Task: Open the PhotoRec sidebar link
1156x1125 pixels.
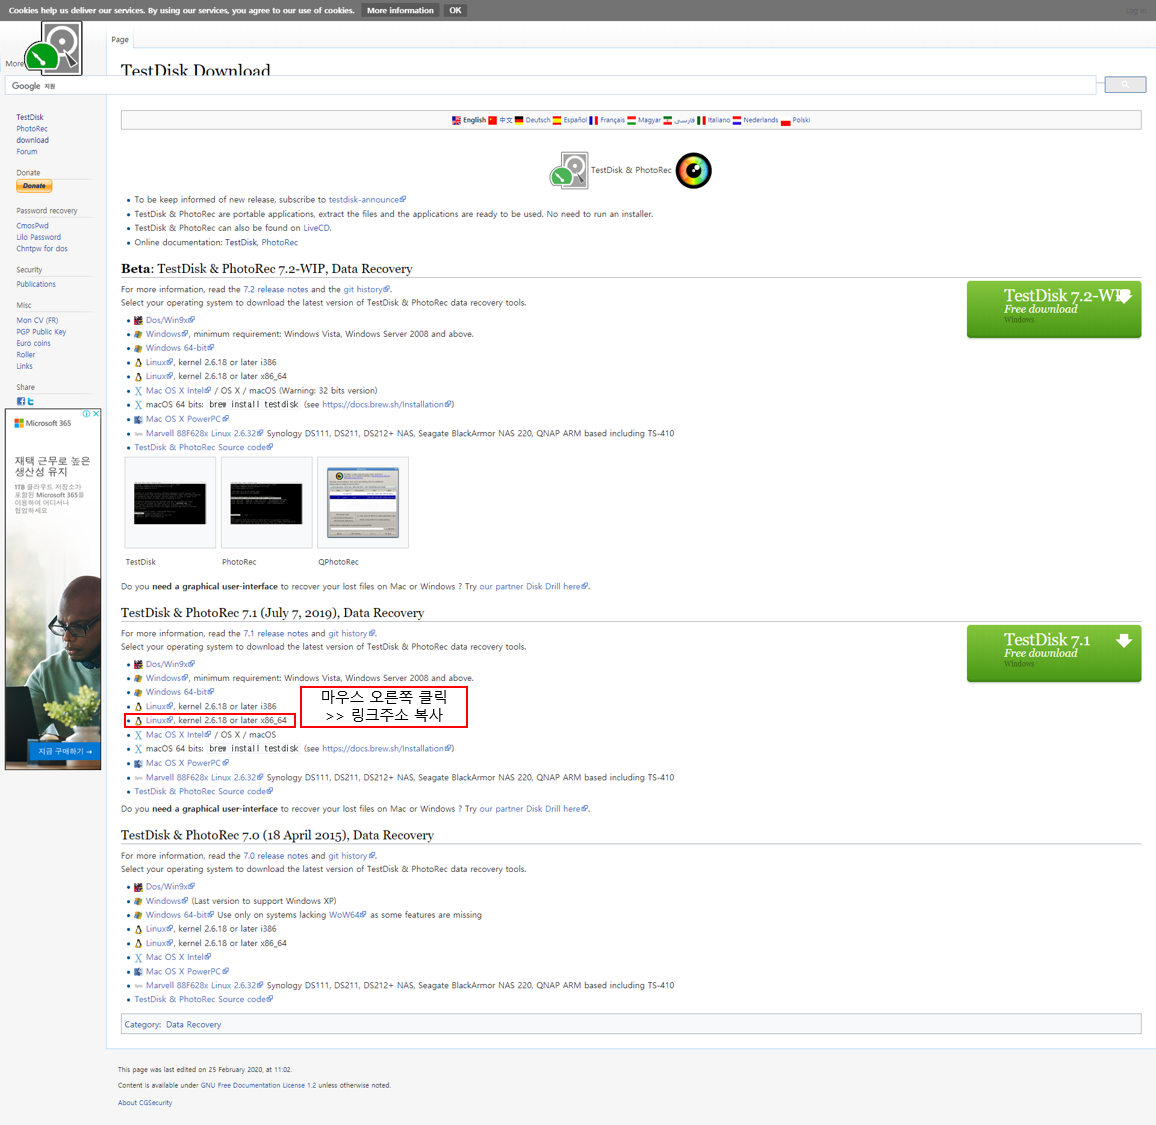Action: point(32,129)
